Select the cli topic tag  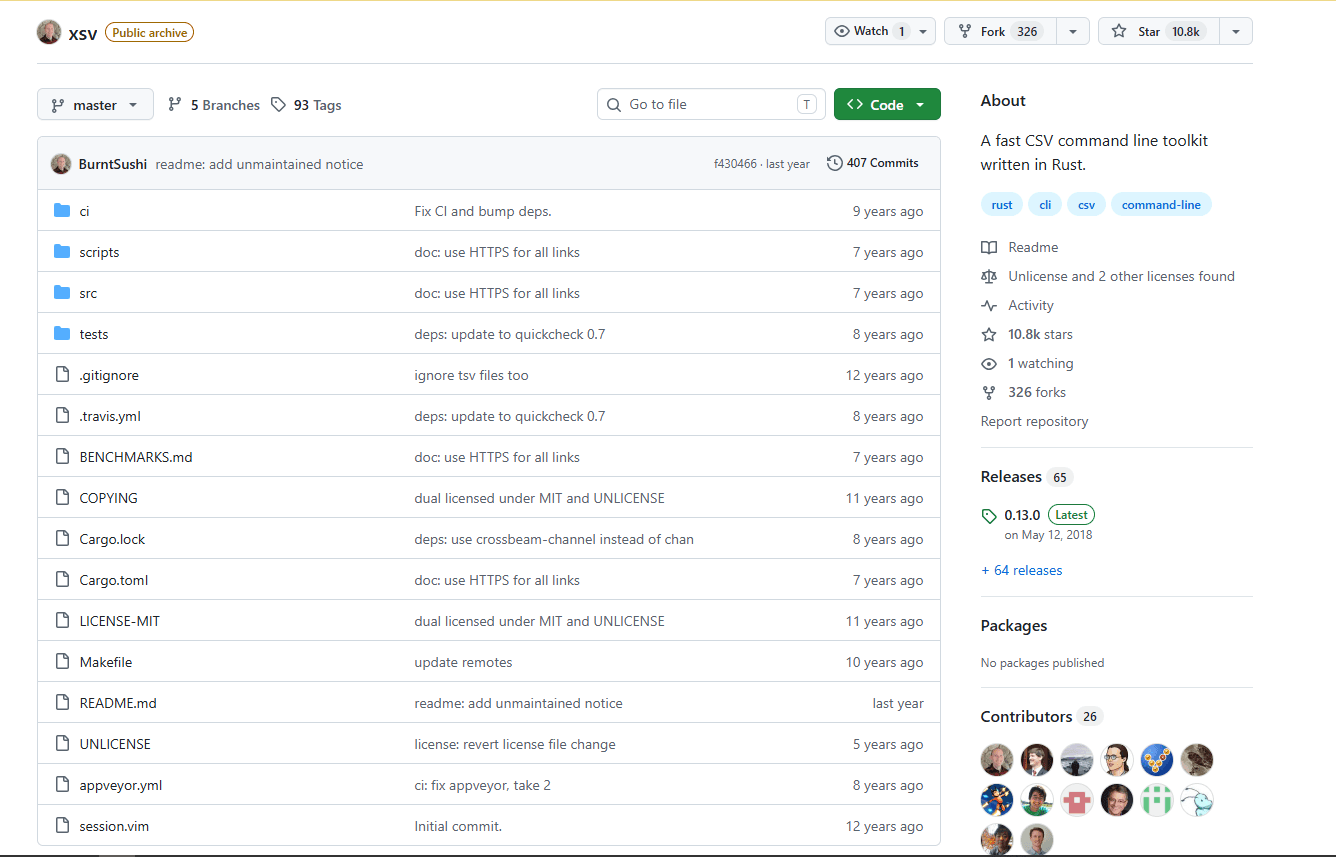coord(1045,205)
